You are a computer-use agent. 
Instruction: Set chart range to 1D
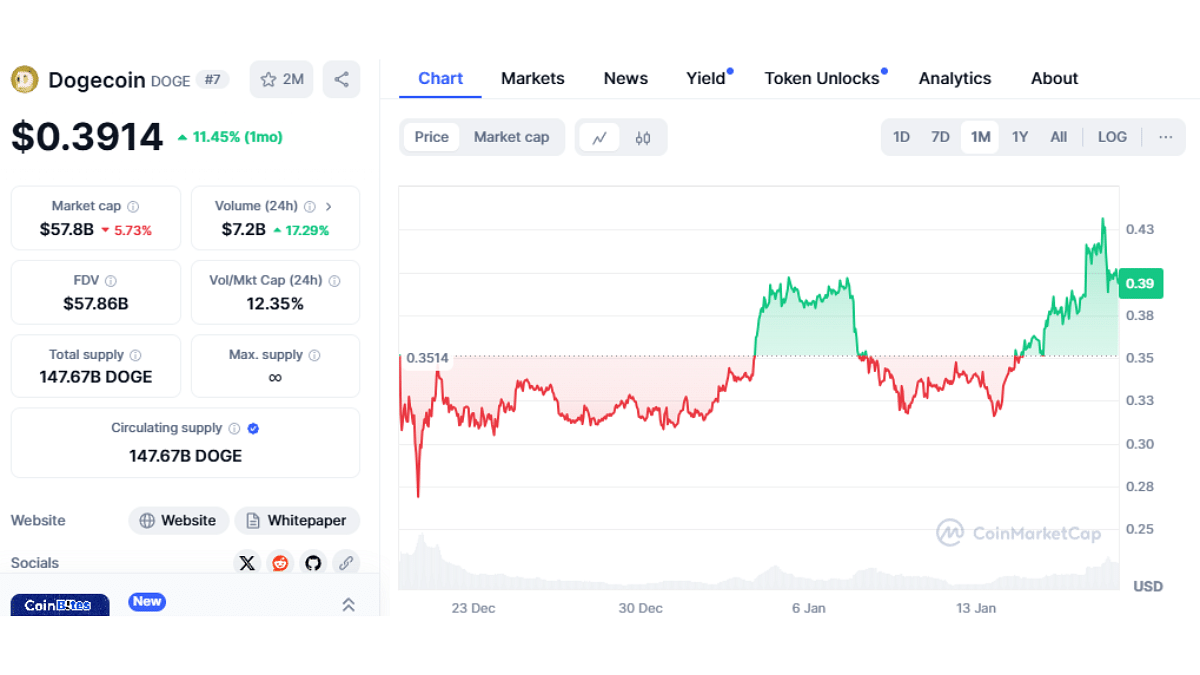pos(901,137)
